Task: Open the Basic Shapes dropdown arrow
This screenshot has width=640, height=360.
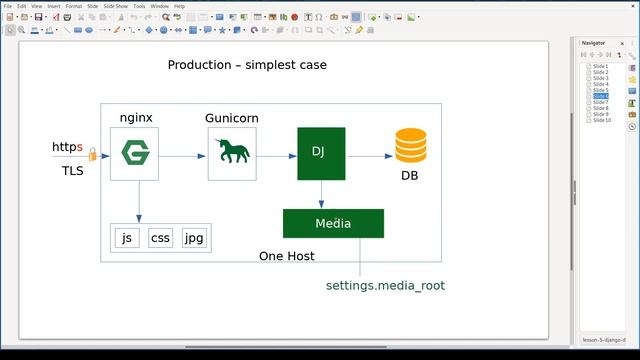Action: (156, 30)
